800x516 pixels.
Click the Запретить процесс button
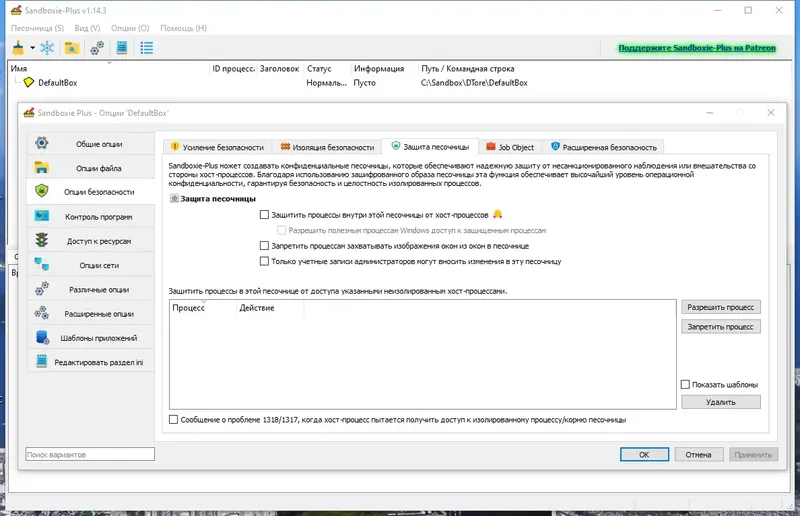point(720,327)
